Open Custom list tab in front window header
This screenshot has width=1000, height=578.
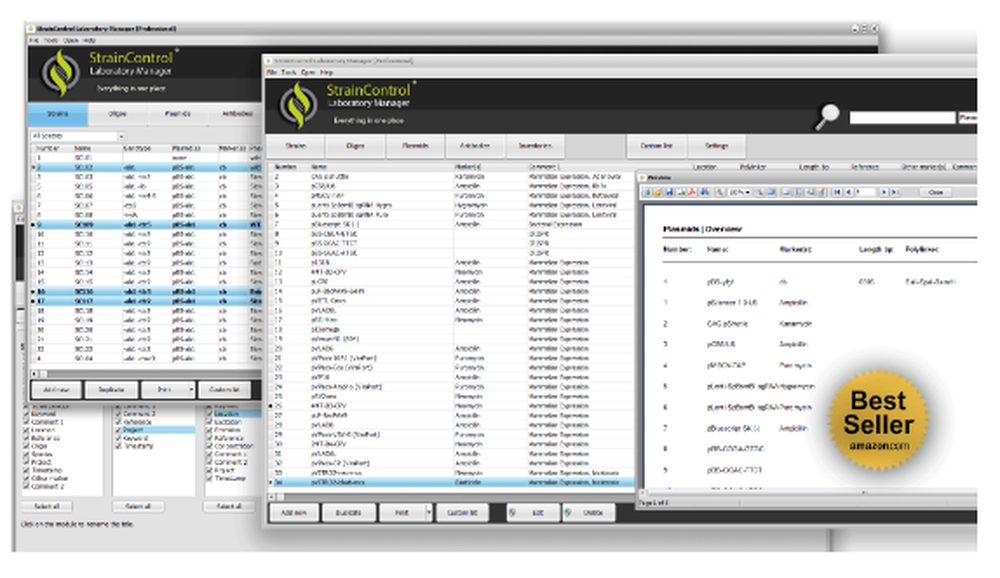[x=656, y=146]
